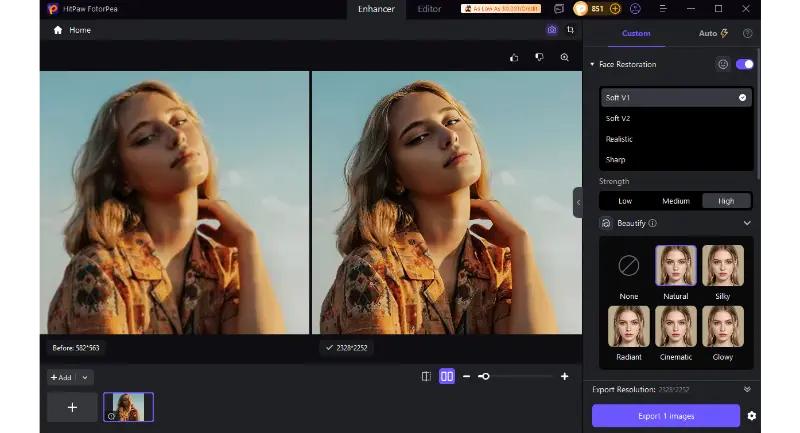Select Realistic model option

tap(676, 139)
